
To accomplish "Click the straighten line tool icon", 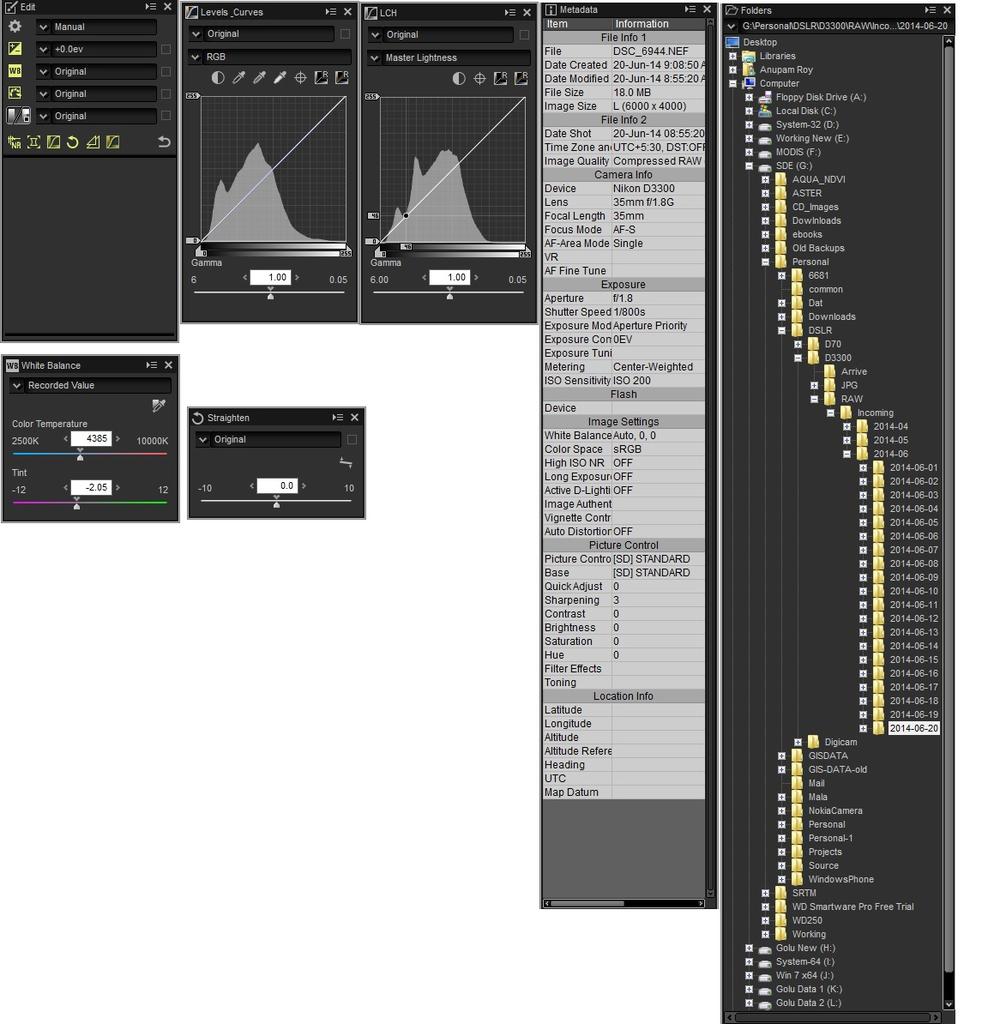I will (345, 462).
